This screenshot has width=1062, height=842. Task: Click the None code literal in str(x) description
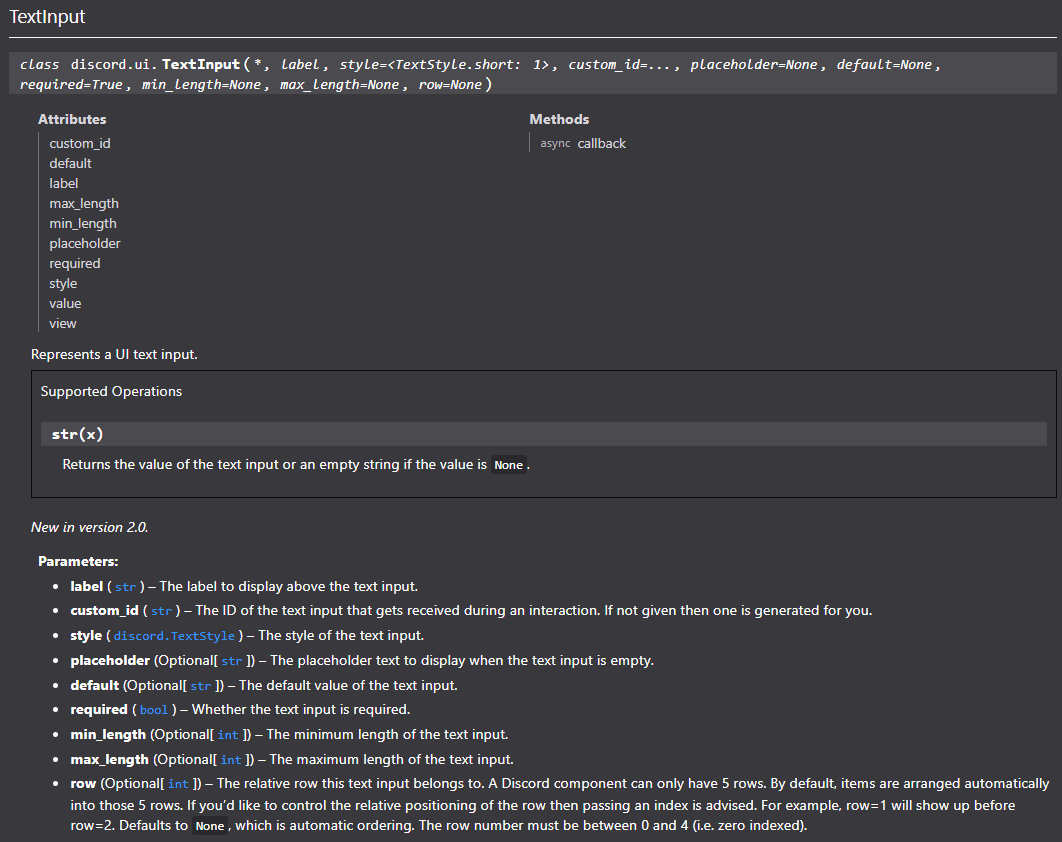coord(509,465)
